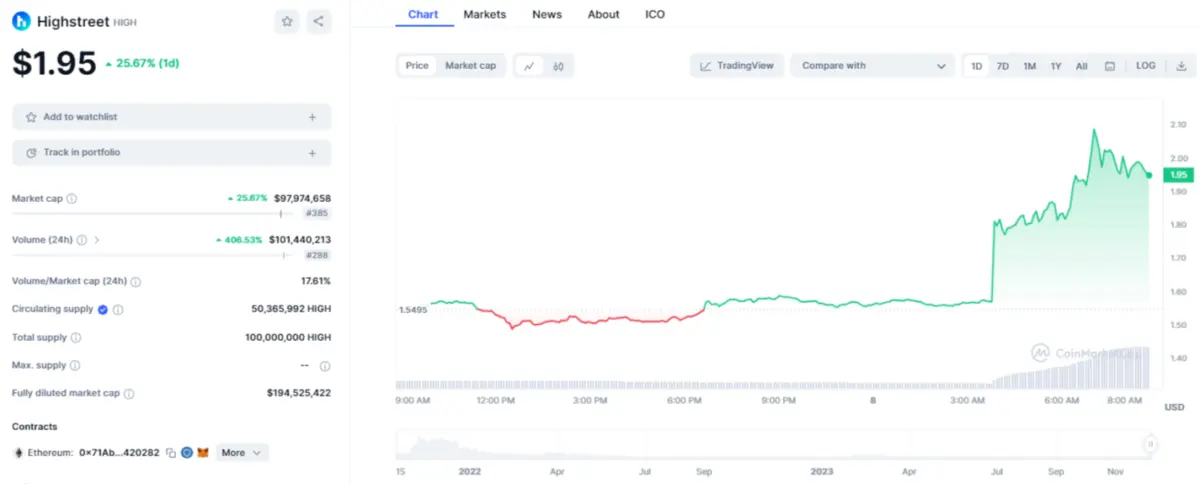The height and width of the screenshot is (484, 1200).
Task: Open the Compare with dropdown
Action: point(873,66)
